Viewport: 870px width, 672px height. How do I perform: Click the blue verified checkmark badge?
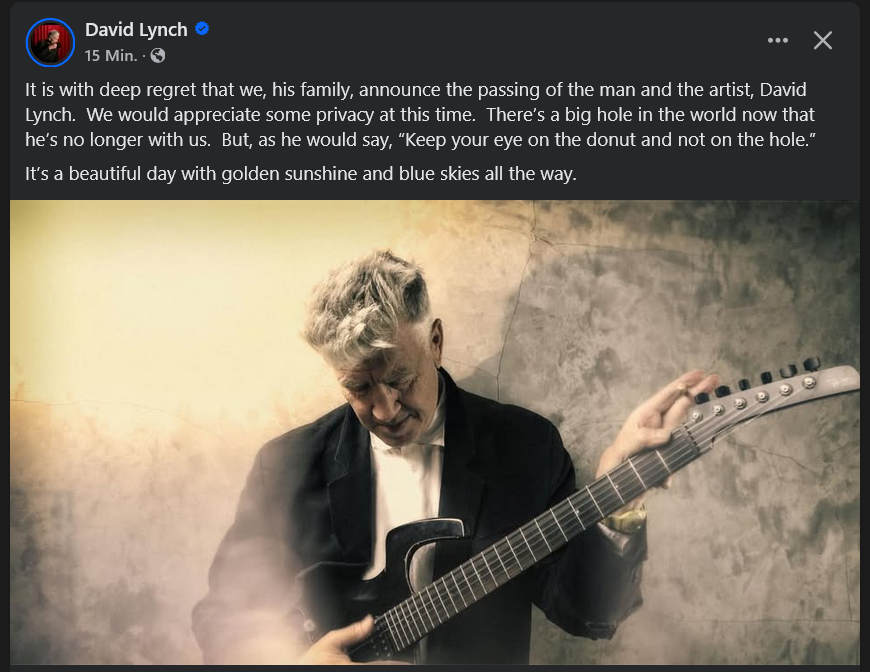(202, 29)
